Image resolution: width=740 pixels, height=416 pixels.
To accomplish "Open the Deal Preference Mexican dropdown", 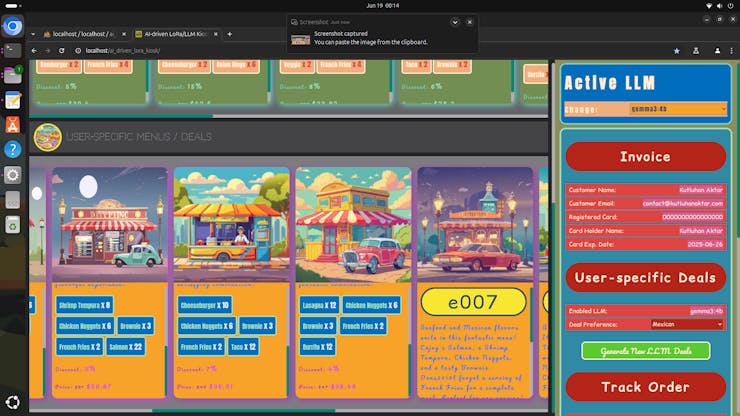I will click(686, 324).
